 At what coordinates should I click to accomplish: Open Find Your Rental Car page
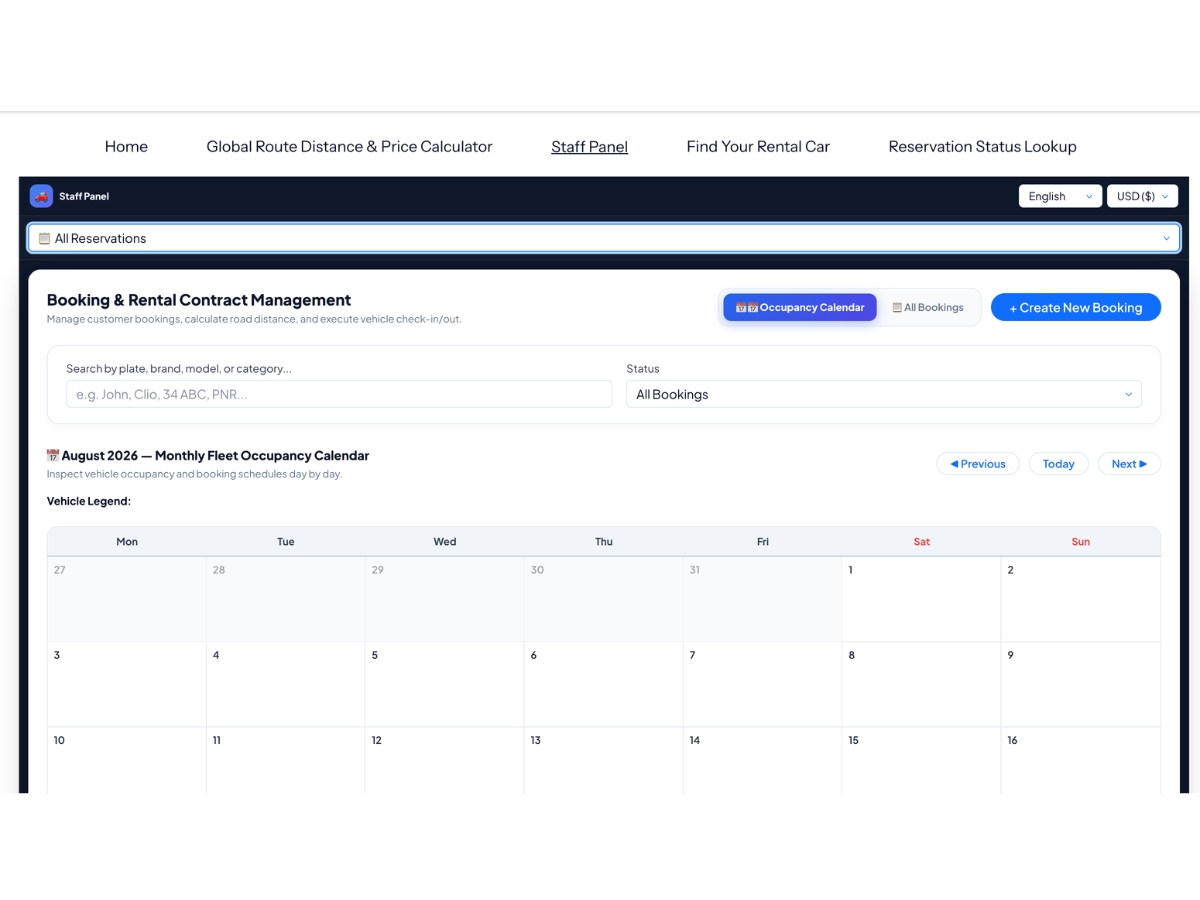(758, 146)
